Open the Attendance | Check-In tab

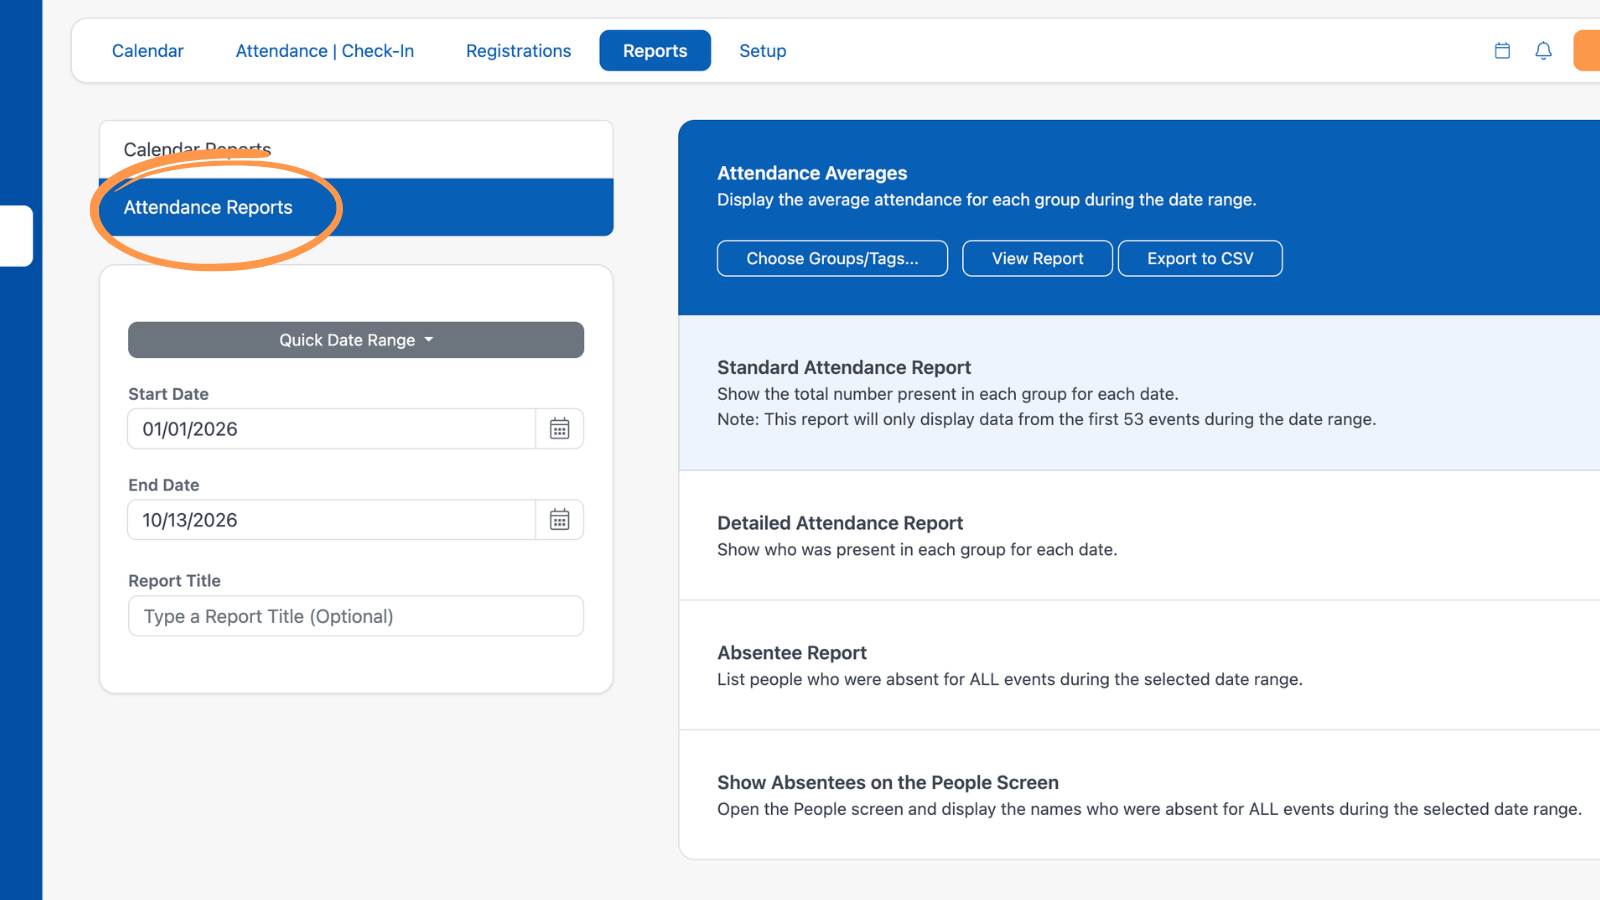[x=325, y=51]
